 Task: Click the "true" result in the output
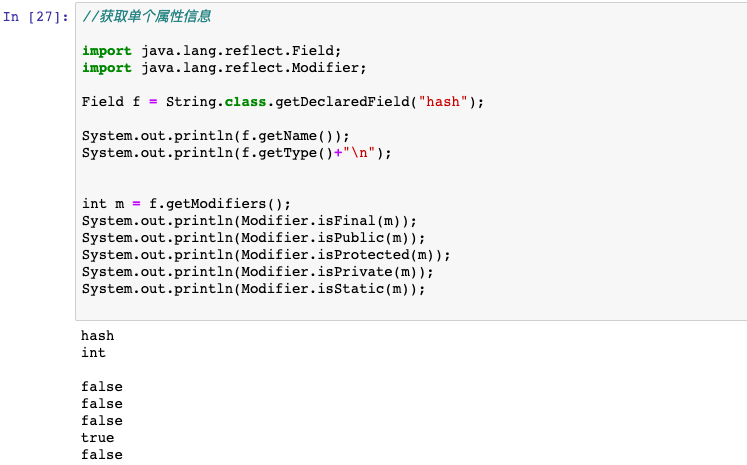click(x=98, y=438)
